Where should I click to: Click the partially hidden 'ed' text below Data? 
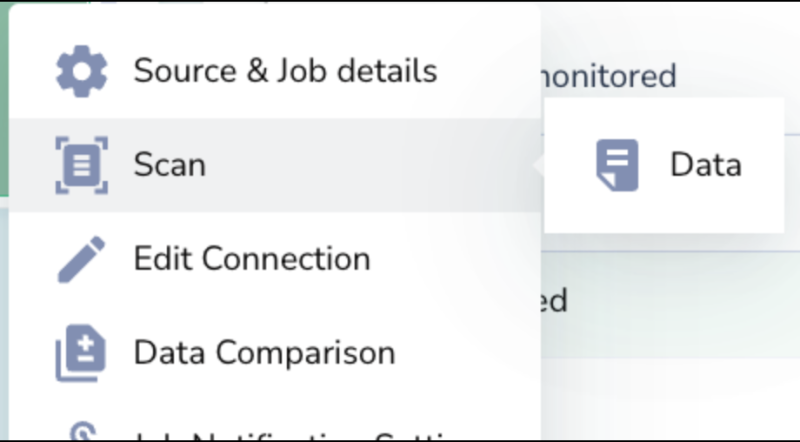555,299
